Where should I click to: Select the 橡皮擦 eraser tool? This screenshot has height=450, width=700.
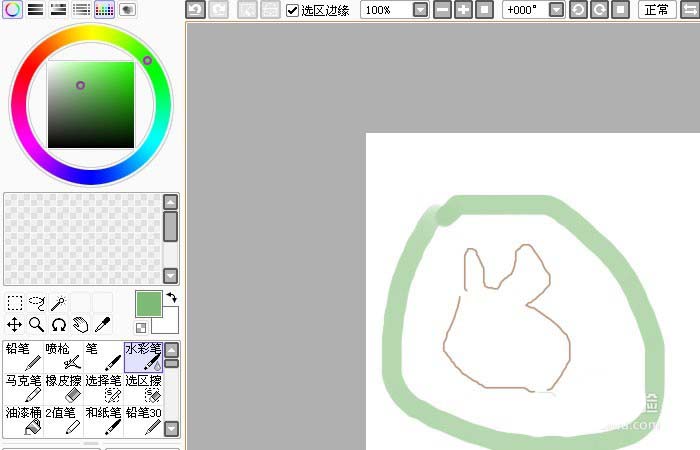point(63,388)
